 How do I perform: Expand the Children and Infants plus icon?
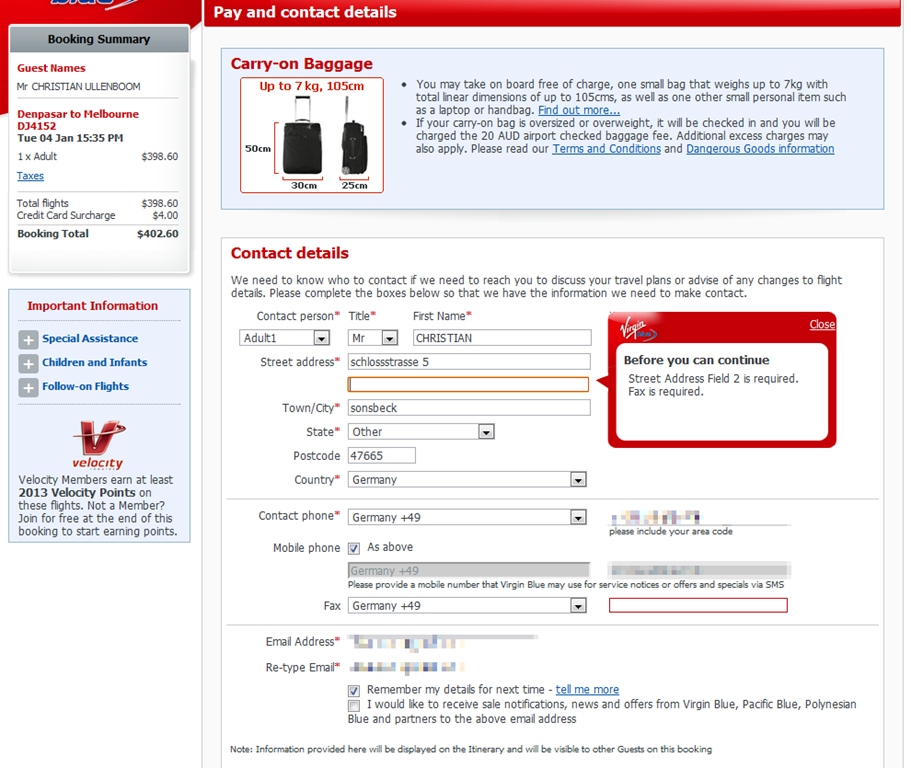28,363
